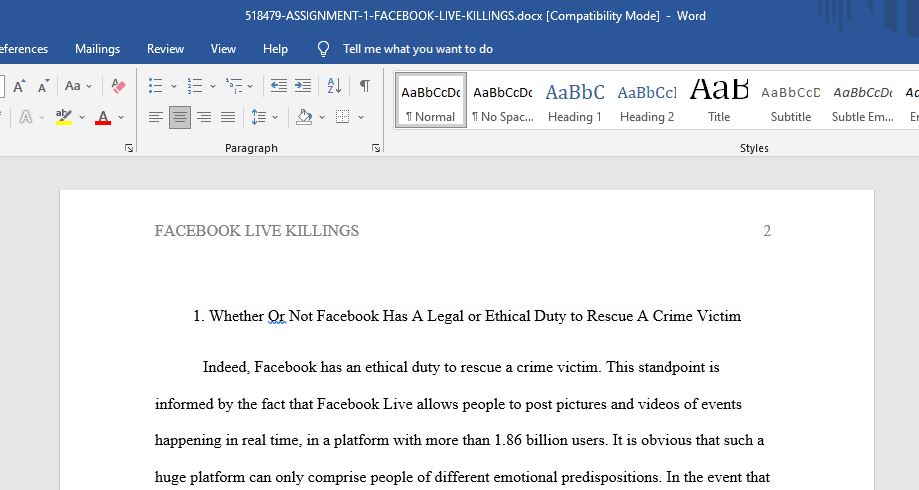The image size is (919, 490).
Task: Expand line spacing options arrow
Action: pos(275,117)
